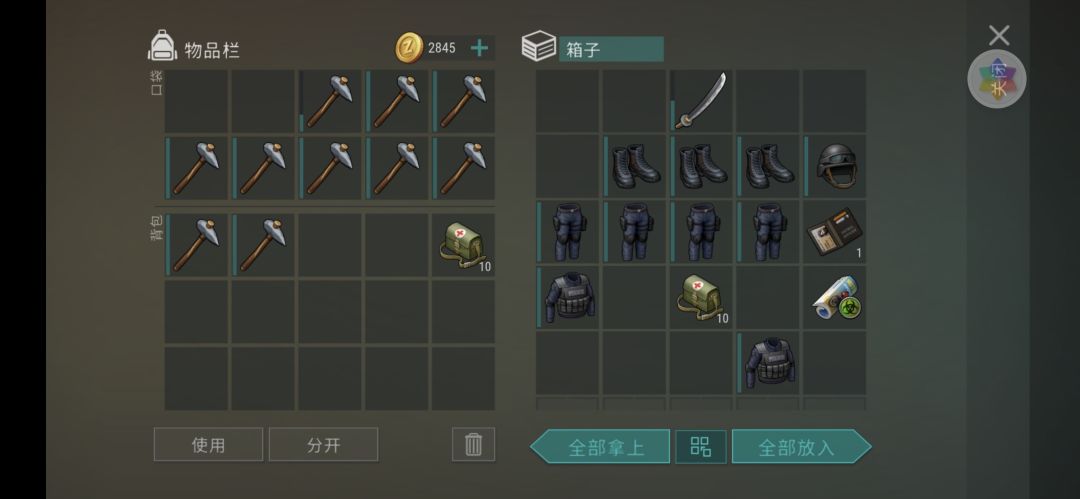Select the first aid kit in the chest

700,298
